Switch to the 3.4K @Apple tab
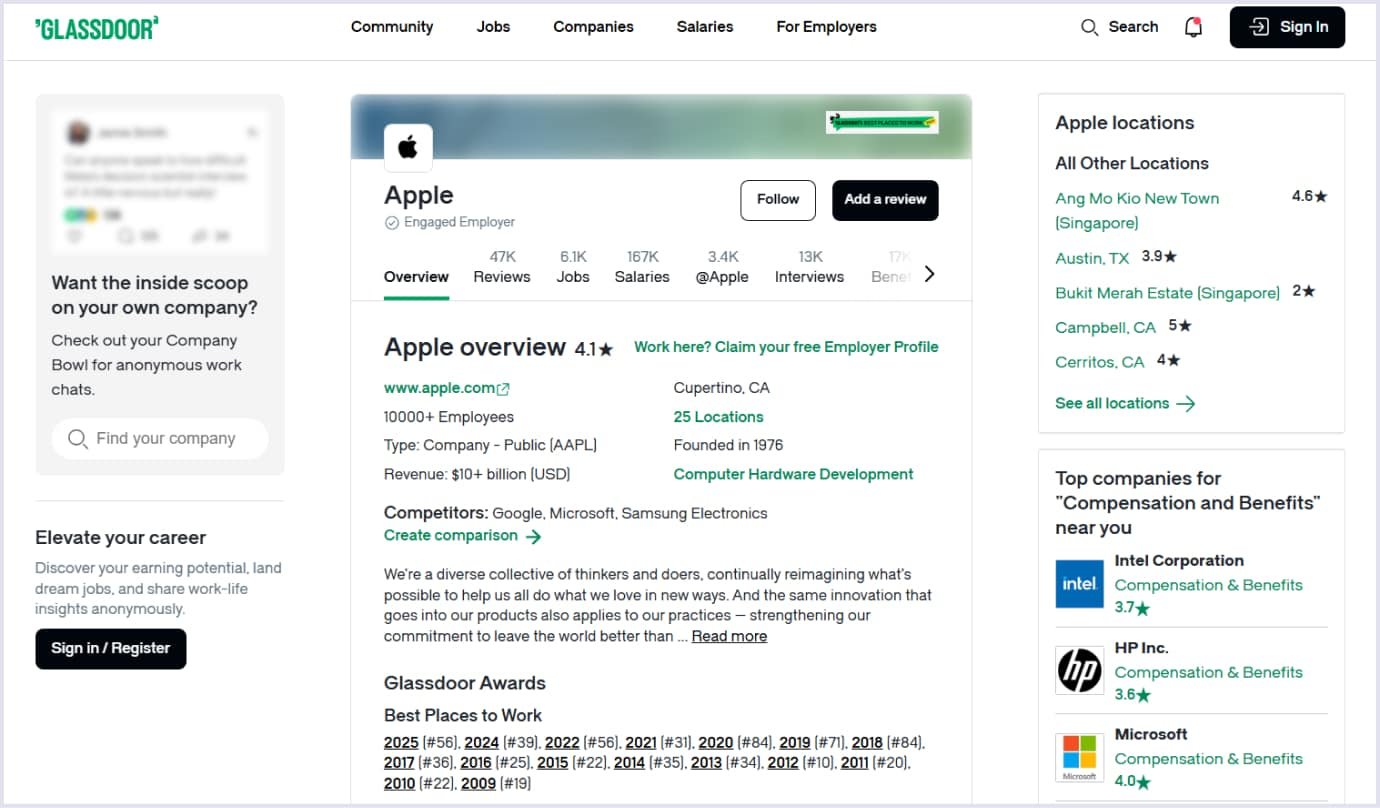Viewport: 1380px width, 808px height. coord(722,267)
